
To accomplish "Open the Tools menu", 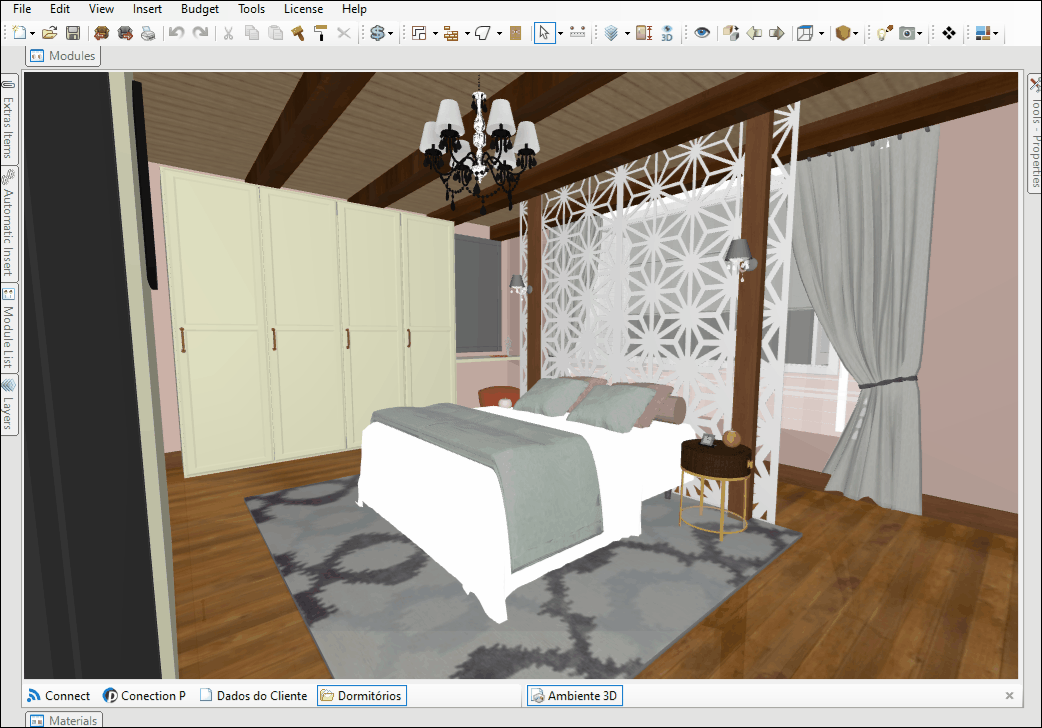I will [x=252, y=9].
